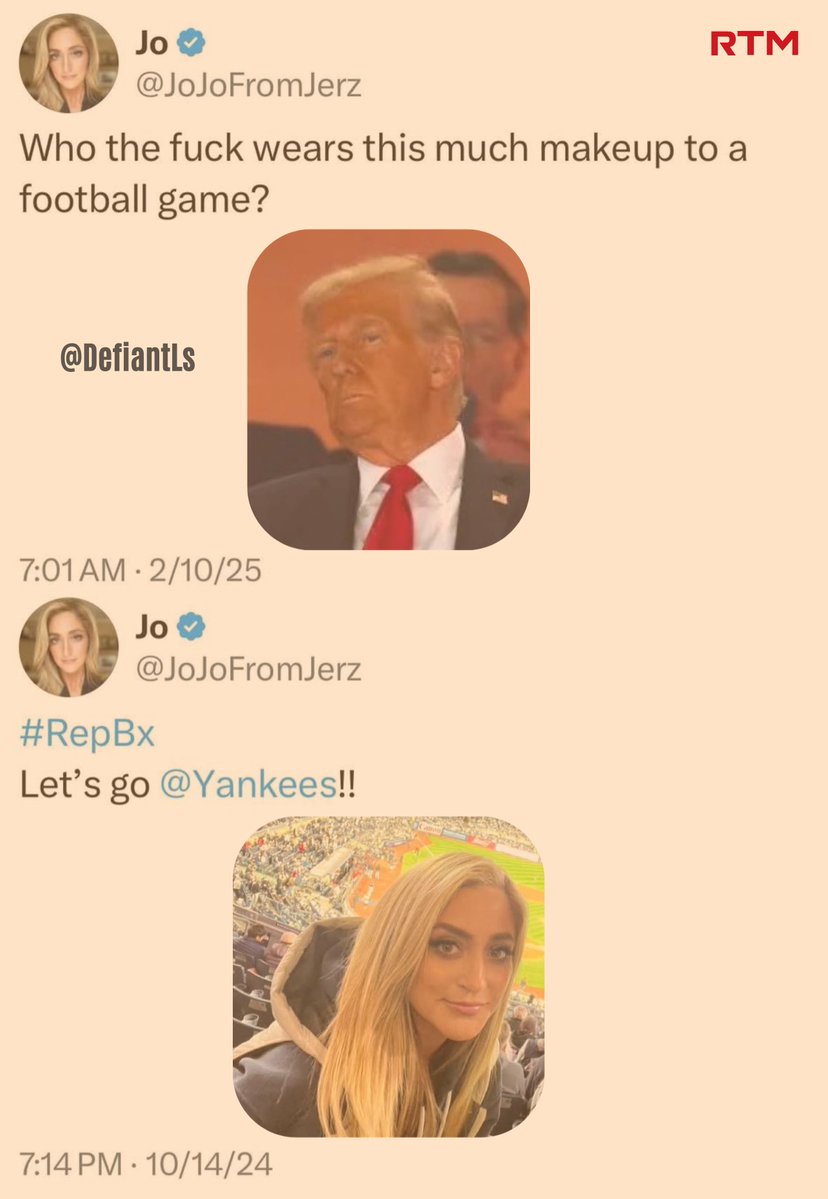Click the tweet text about makeup at a football game
Viewport: 828px width, 1199px height.
point(382,174)
